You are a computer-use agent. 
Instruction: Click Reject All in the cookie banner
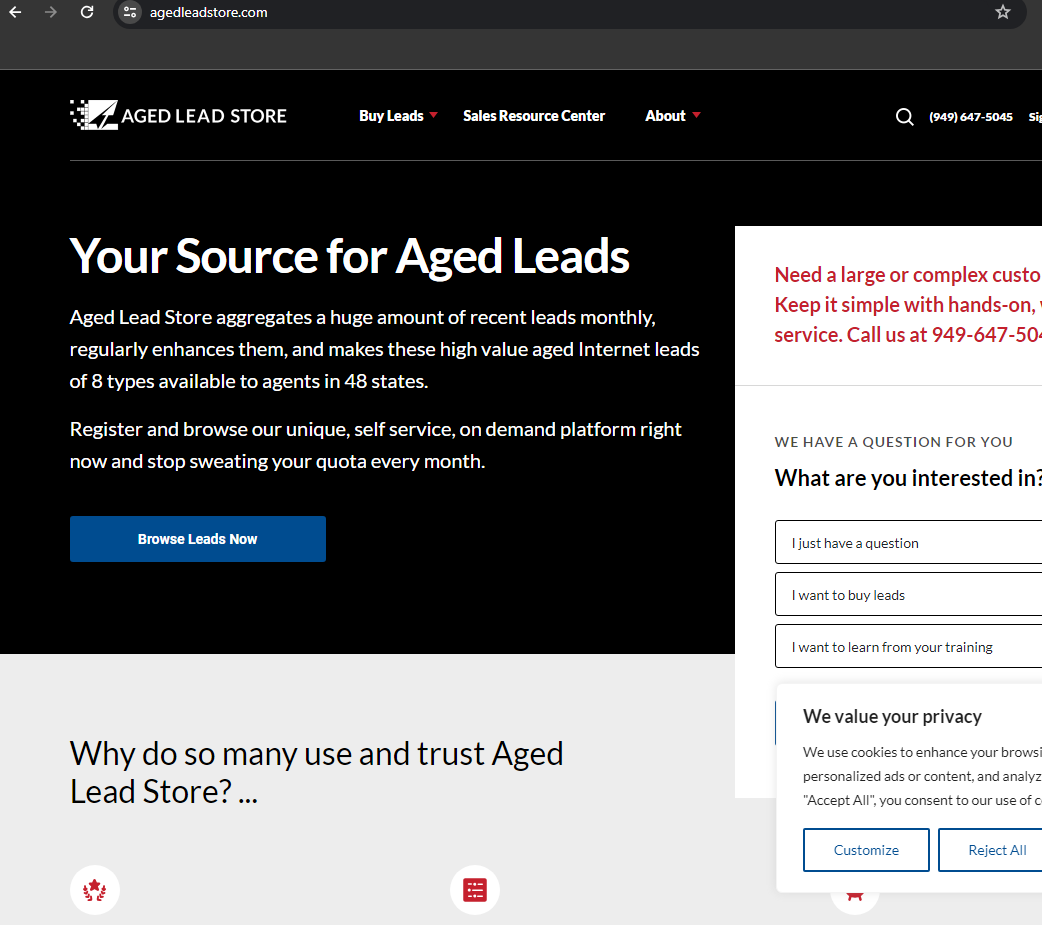[990, 850]
